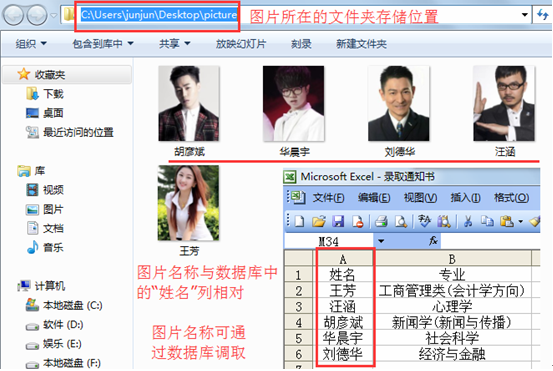Click the Excel New document icon
This screenshot has width=553, height=371.
(x=299, y=221)
